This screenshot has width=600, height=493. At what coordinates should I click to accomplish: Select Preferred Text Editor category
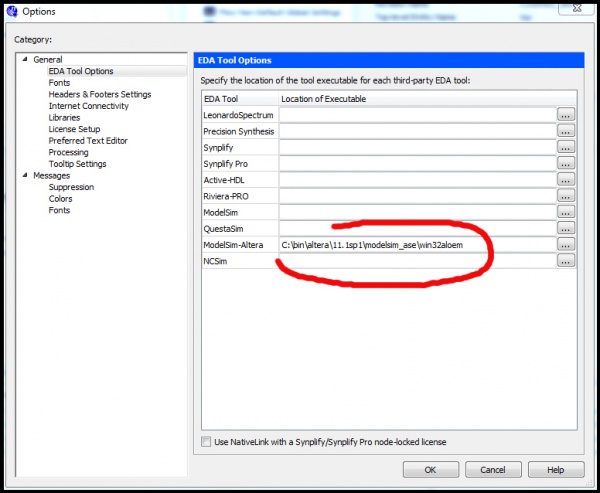[88, 141]
